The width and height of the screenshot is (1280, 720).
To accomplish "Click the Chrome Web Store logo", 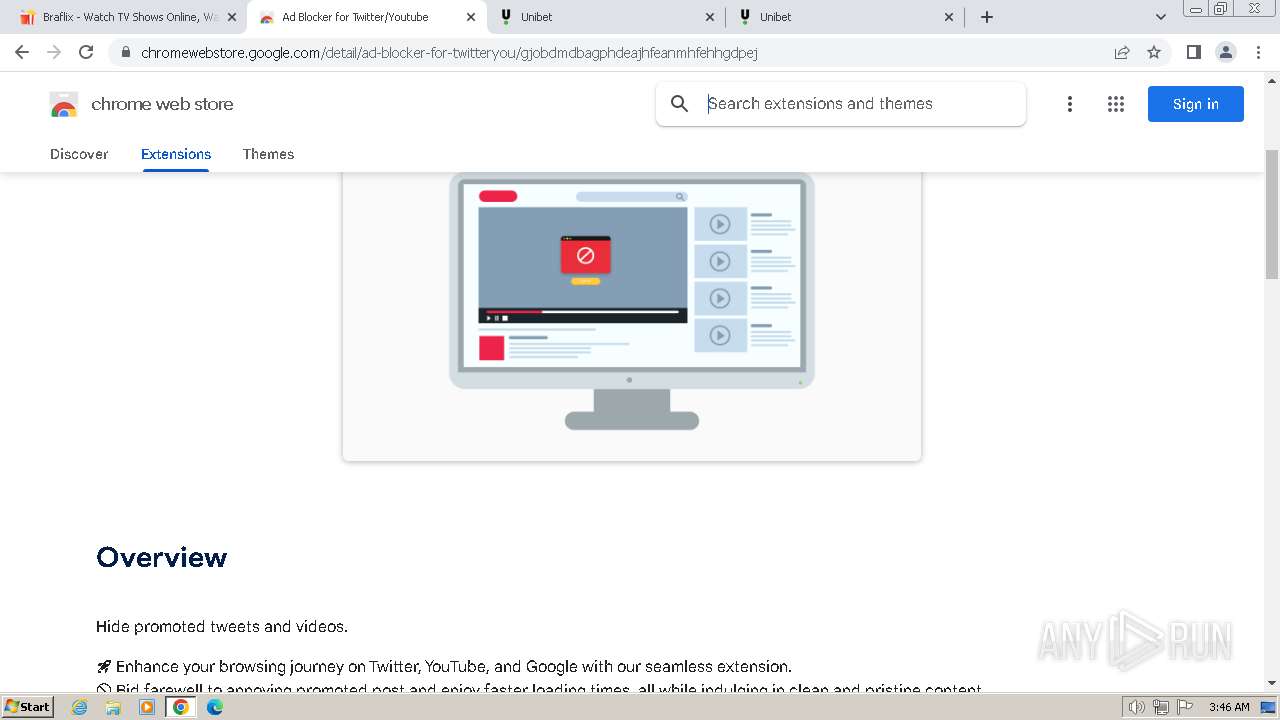I will point(63,104).
